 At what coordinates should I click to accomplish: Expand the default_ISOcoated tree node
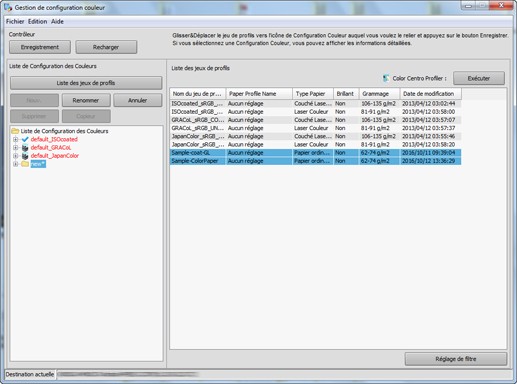coord(15,139)
